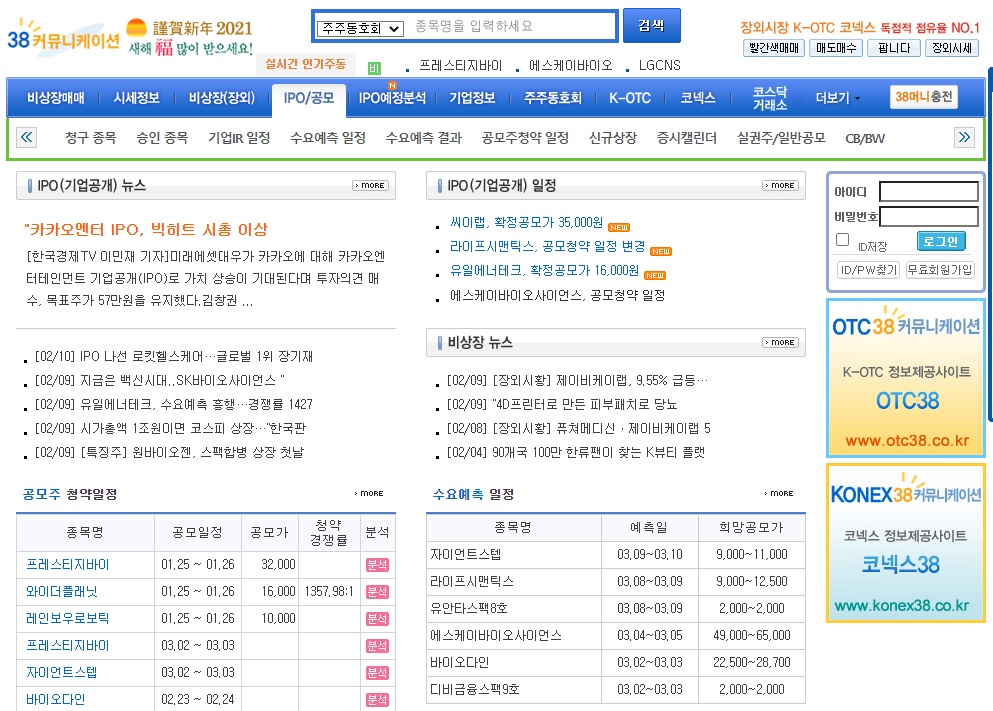Click 빨간색매매 button
This screenshot has width=993, height=711.
click(x=773, y=48)
